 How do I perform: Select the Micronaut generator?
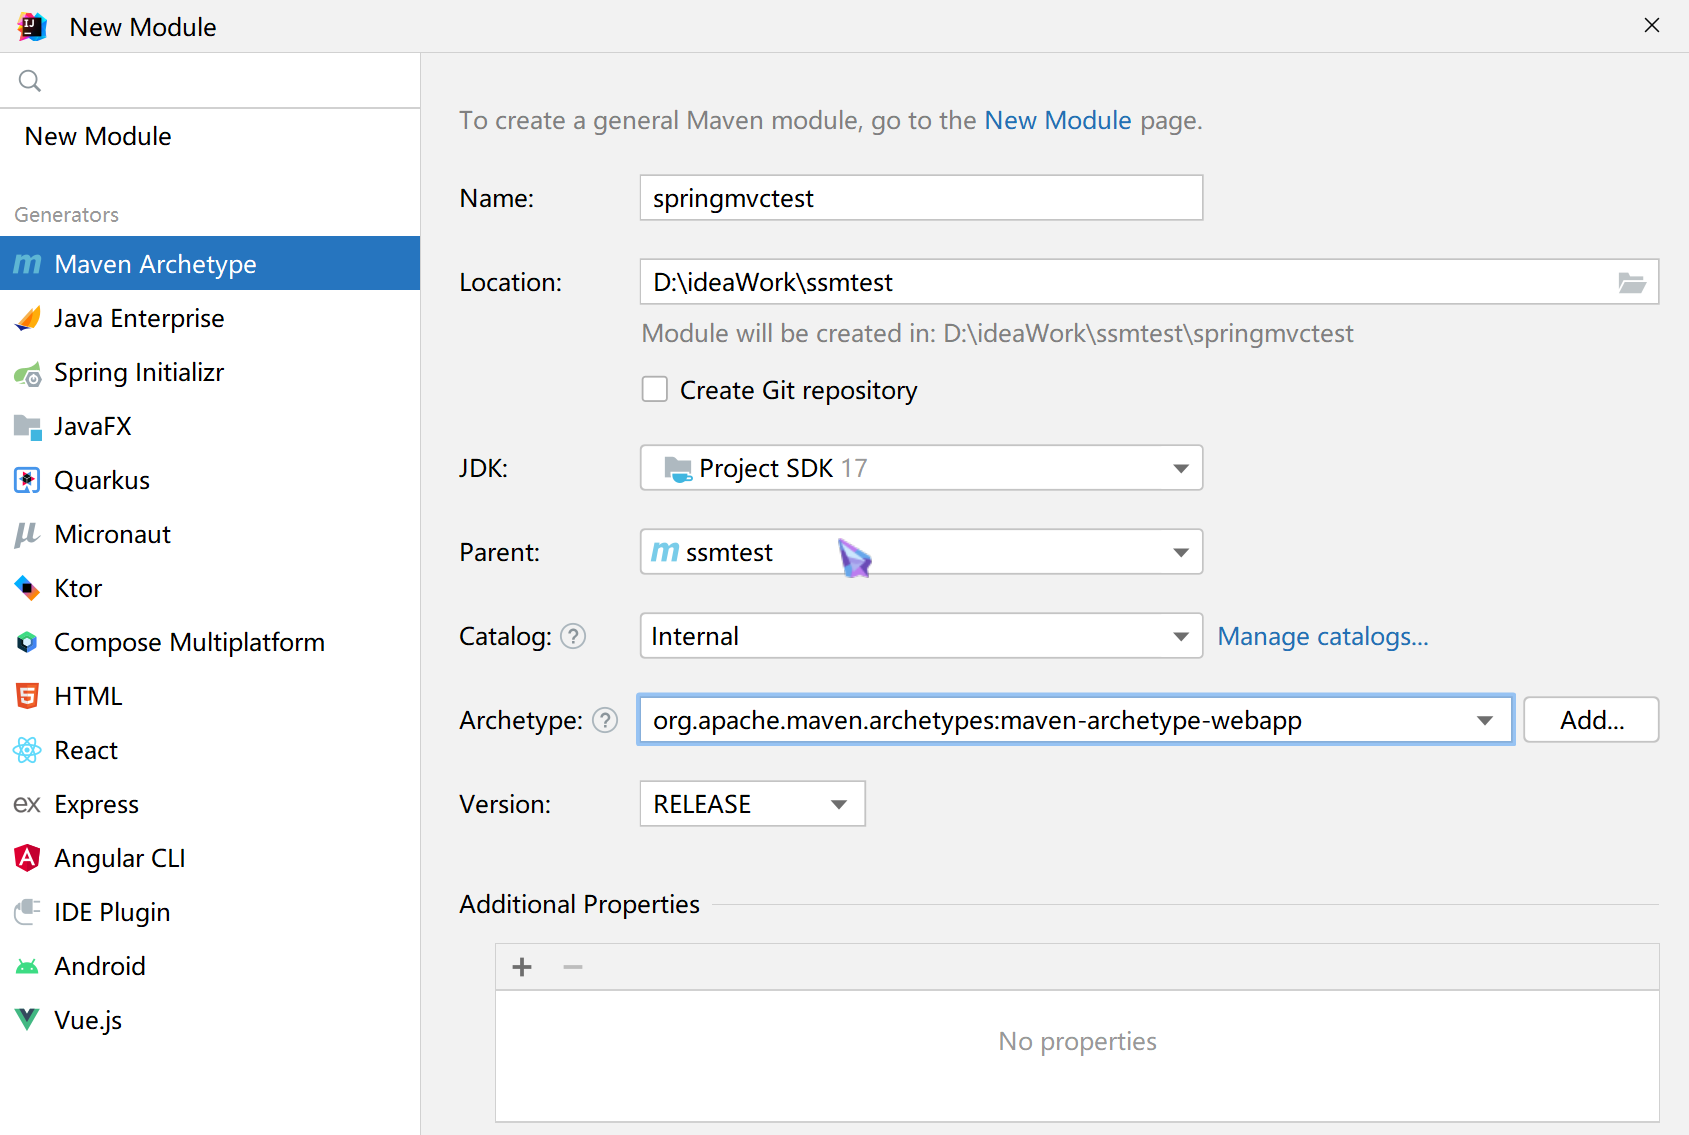(210, 534)
